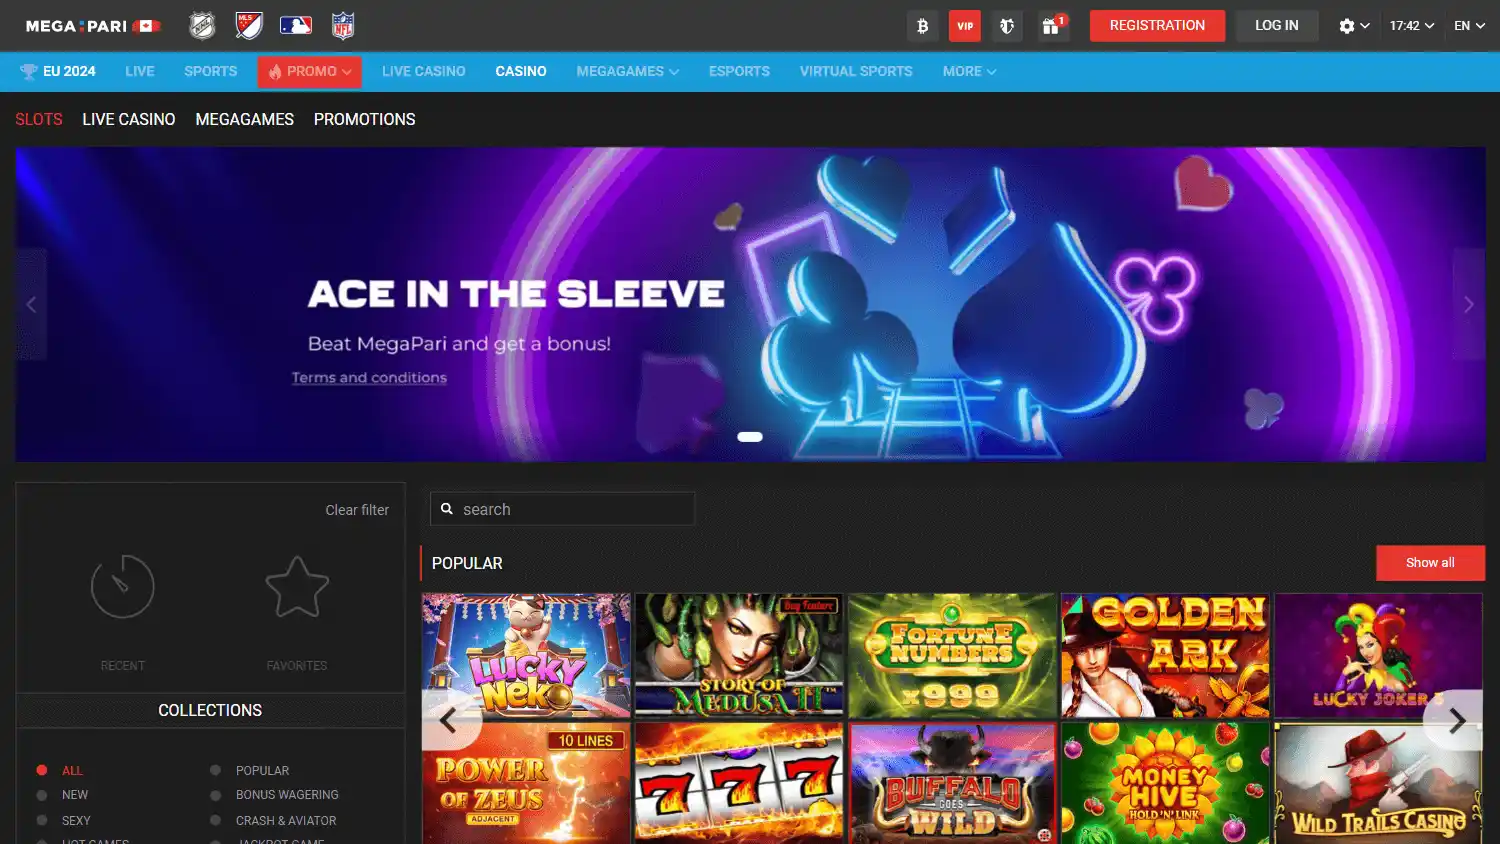Open the PROMOTIONS sub-tab
Viewport: 1500px width, 844px height.
tap(365, 120)
